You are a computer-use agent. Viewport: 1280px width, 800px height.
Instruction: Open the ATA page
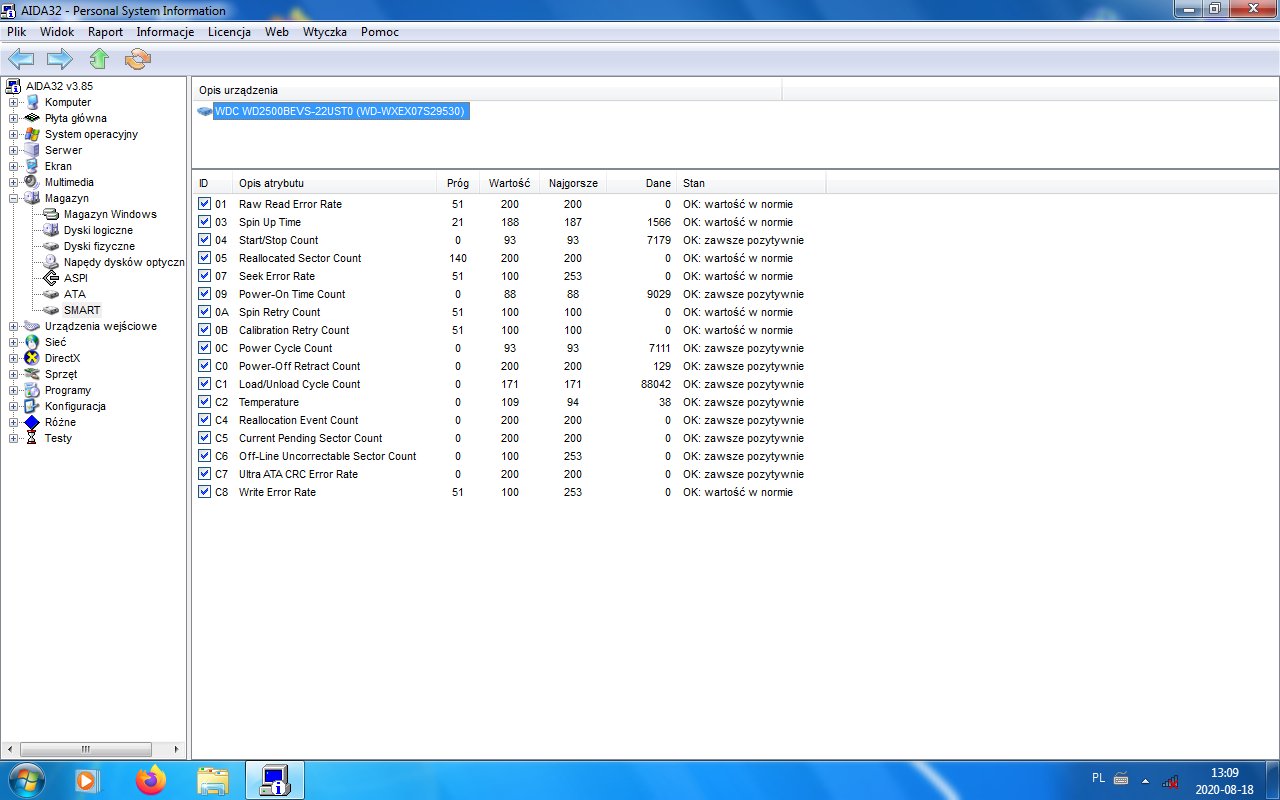pos(75,294)
